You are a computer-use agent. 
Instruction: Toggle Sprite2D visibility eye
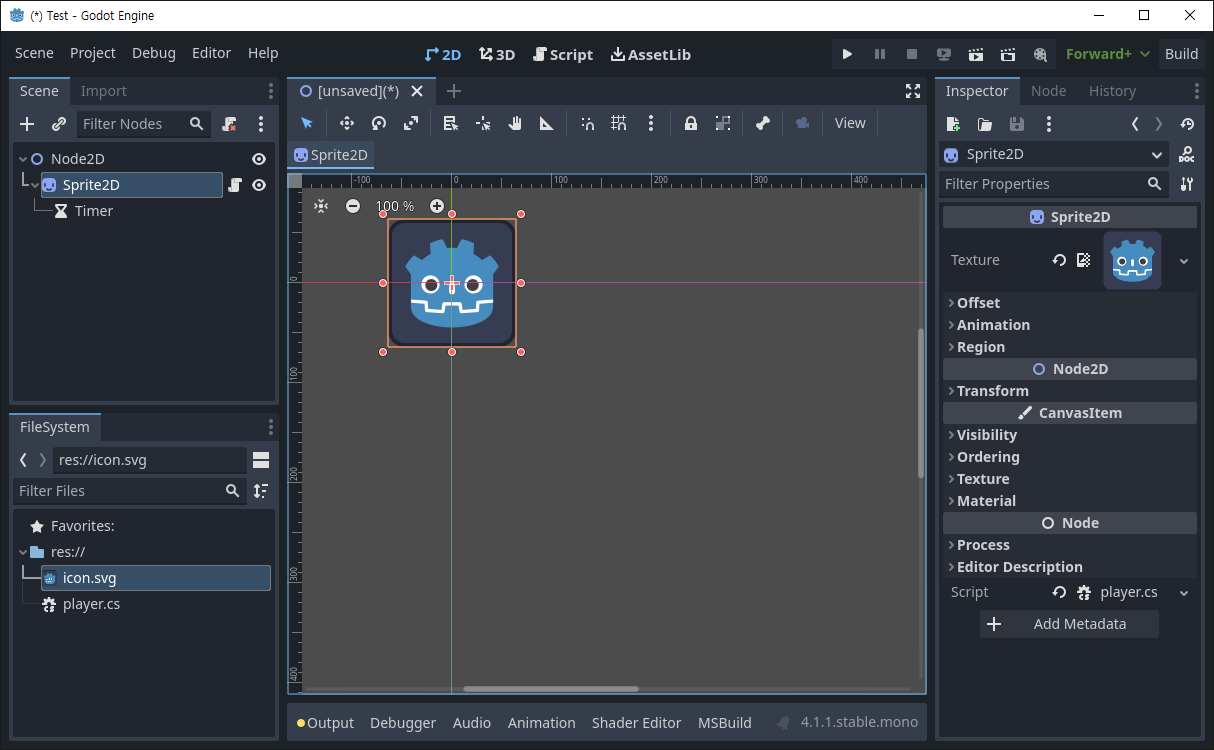[259, 185]
